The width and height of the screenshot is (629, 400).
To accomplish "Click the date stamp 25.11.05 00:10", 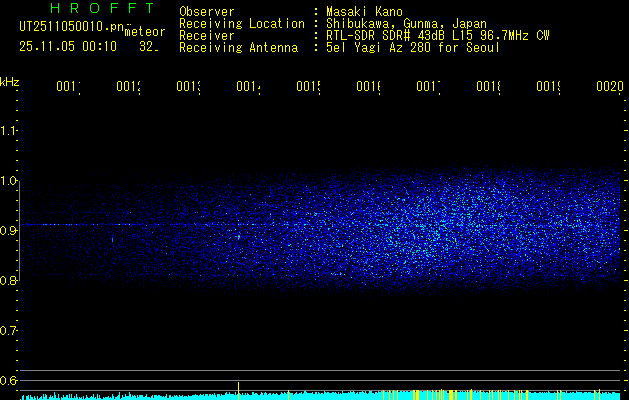I will (68, 46).
